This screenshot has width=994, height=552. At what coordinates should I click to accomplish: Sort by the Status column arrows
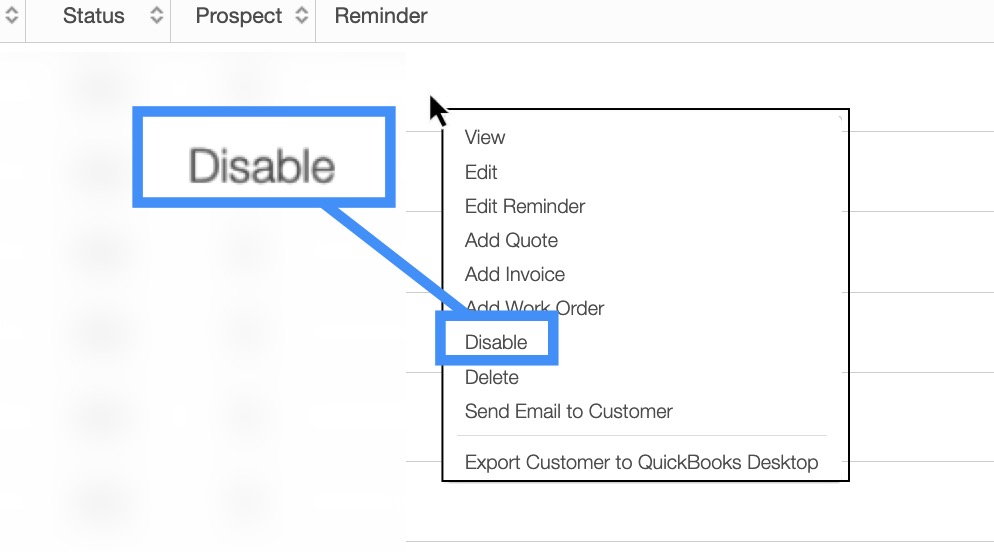156,16
